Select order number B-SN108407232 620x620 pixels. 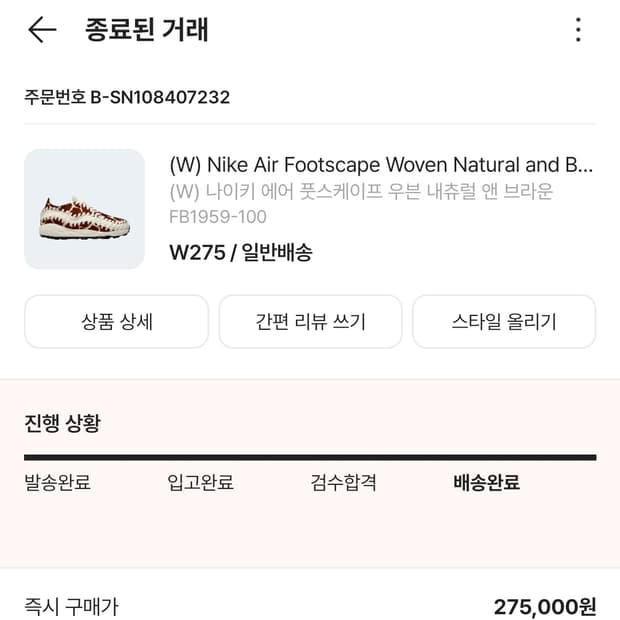[x=127, y=97]
